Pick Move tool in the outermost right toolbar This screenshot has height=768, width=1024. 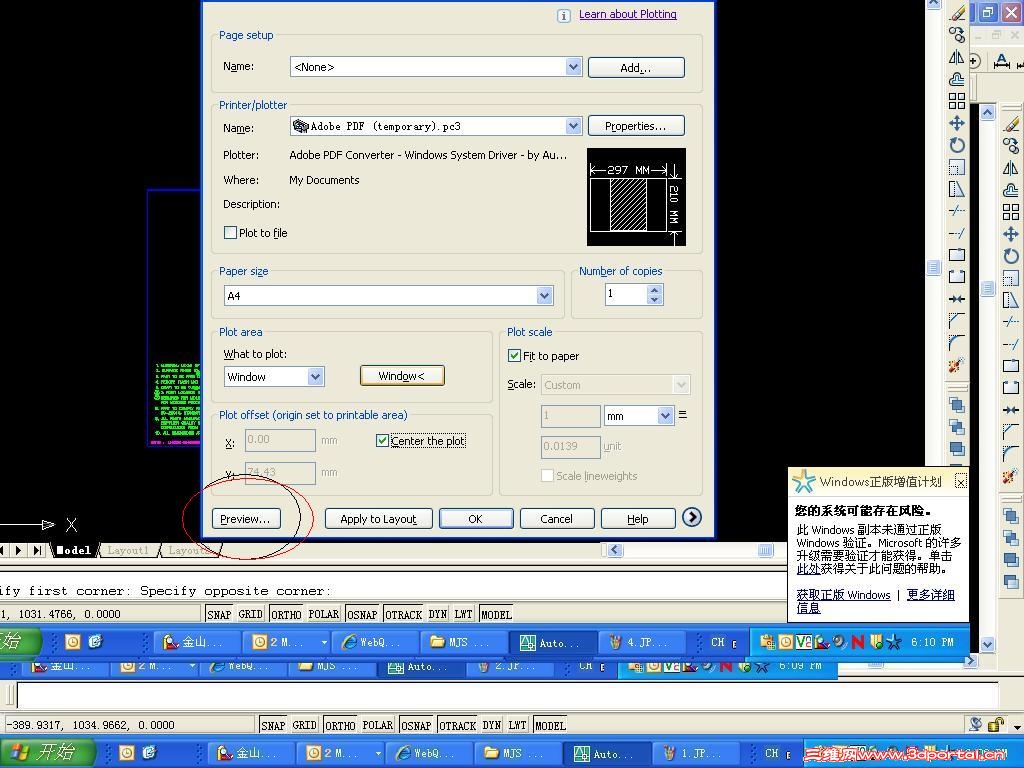click(1011, 234)
